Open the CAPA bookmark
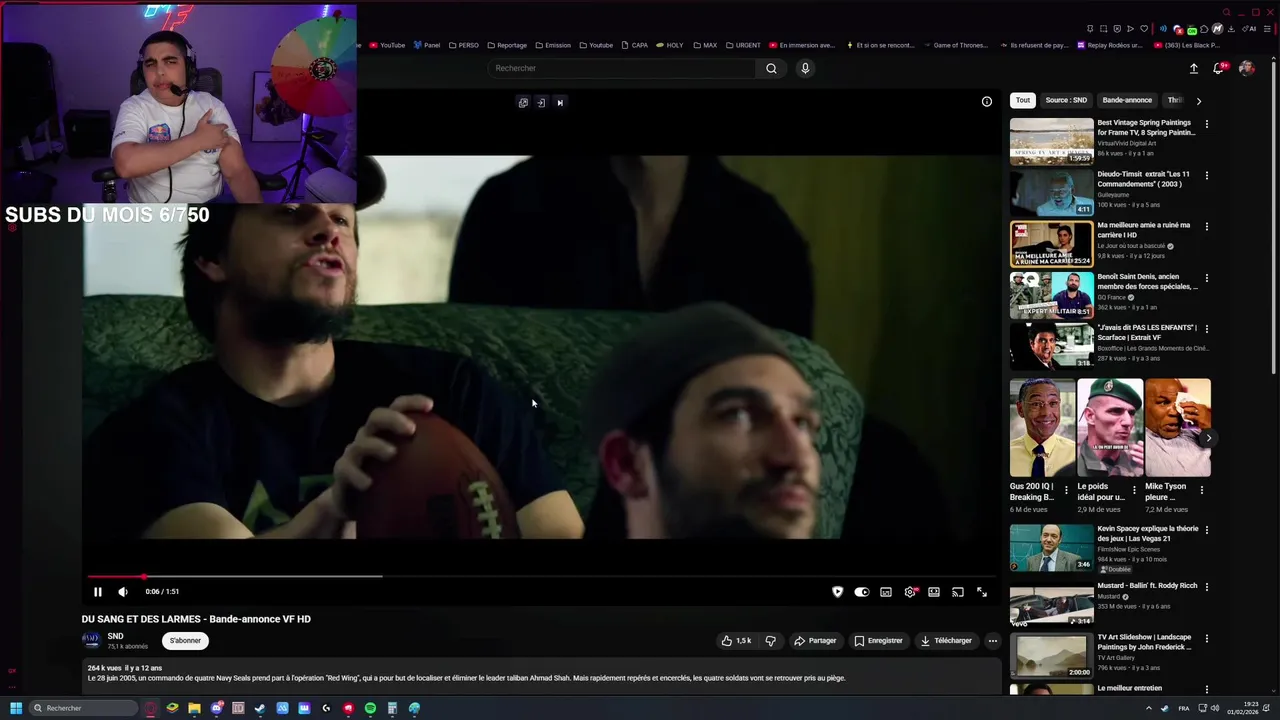This screenshot has height=720, width=1280. [635, 45]
